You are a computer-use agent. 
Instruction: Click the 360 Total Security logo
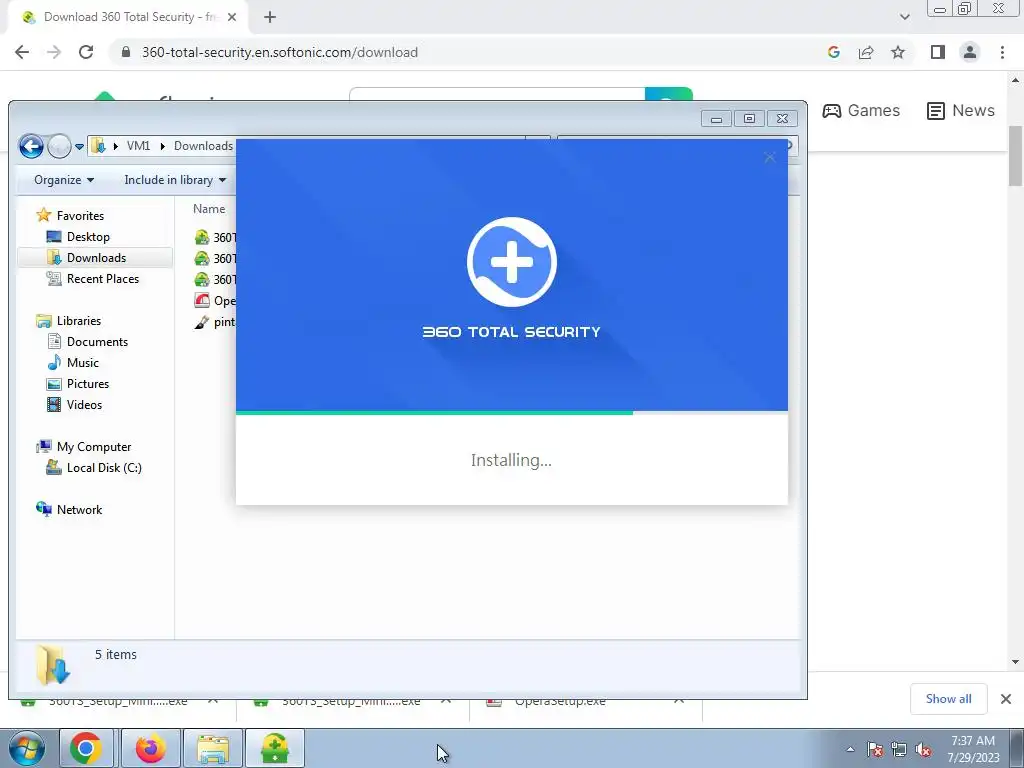pyautogui.click(x=512, y=262)
